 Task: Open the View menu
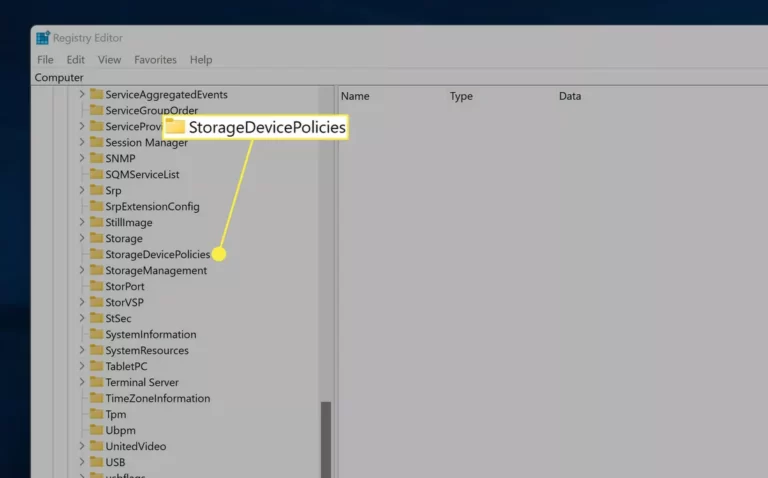[109, 60]
